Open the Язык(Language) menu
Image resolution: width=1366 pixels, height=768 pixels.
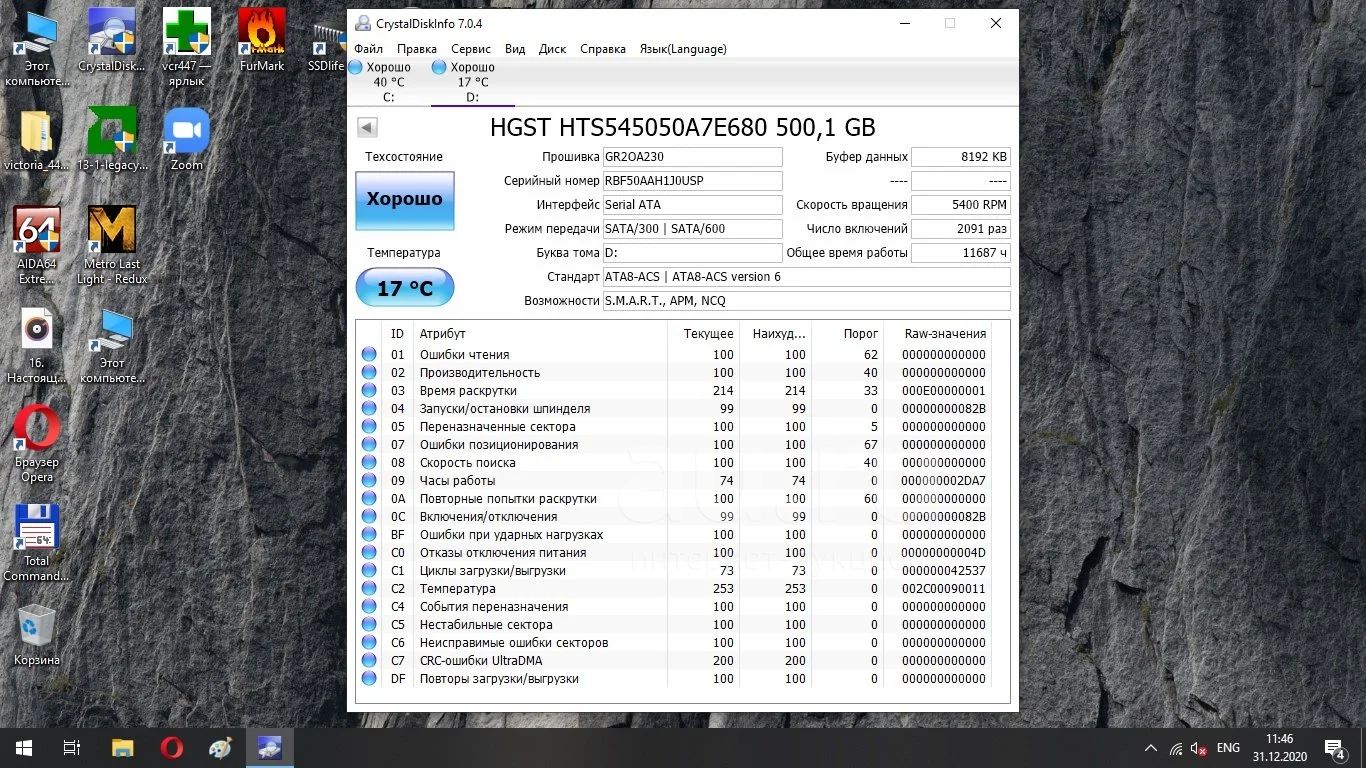683,49
